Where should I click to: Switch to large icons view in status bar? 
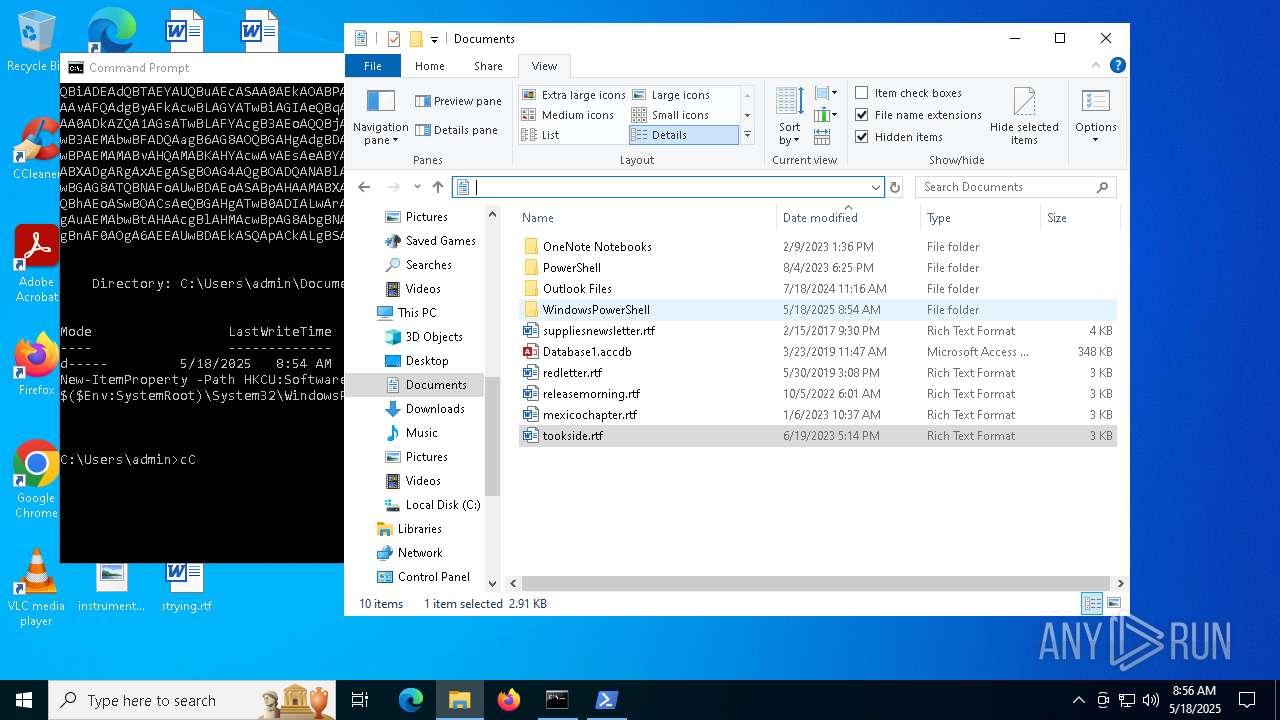click(1114, 603)
